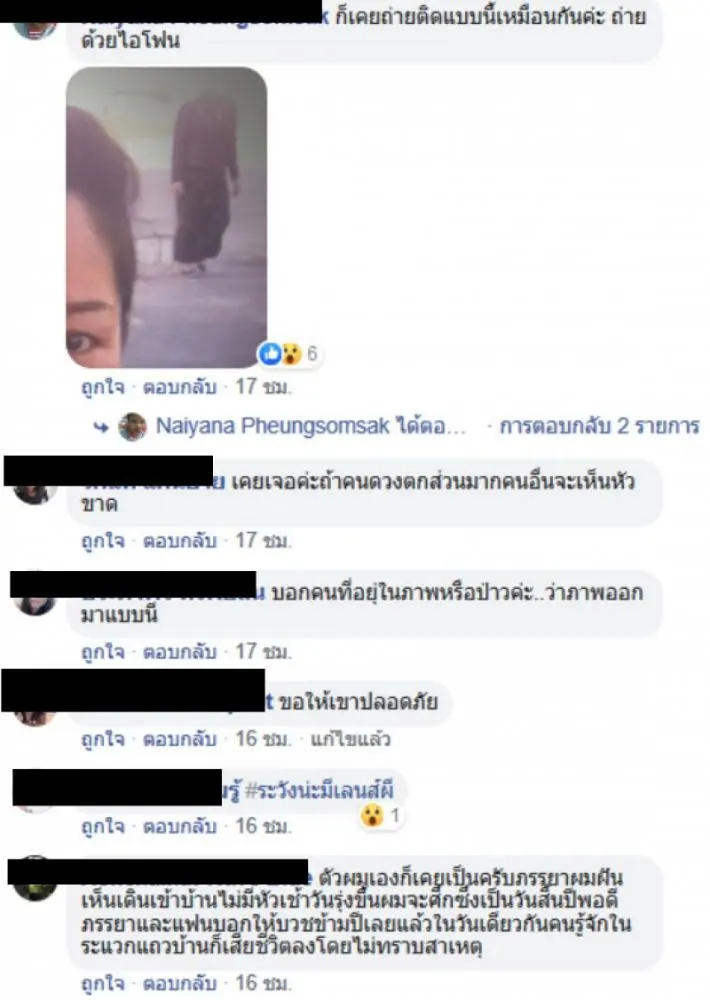Image resolution: width=710 pixels, height=1000 pixels.
Task: Reply to the comment ending with มาแบบนี้
Action: click(x=179, y=652)
